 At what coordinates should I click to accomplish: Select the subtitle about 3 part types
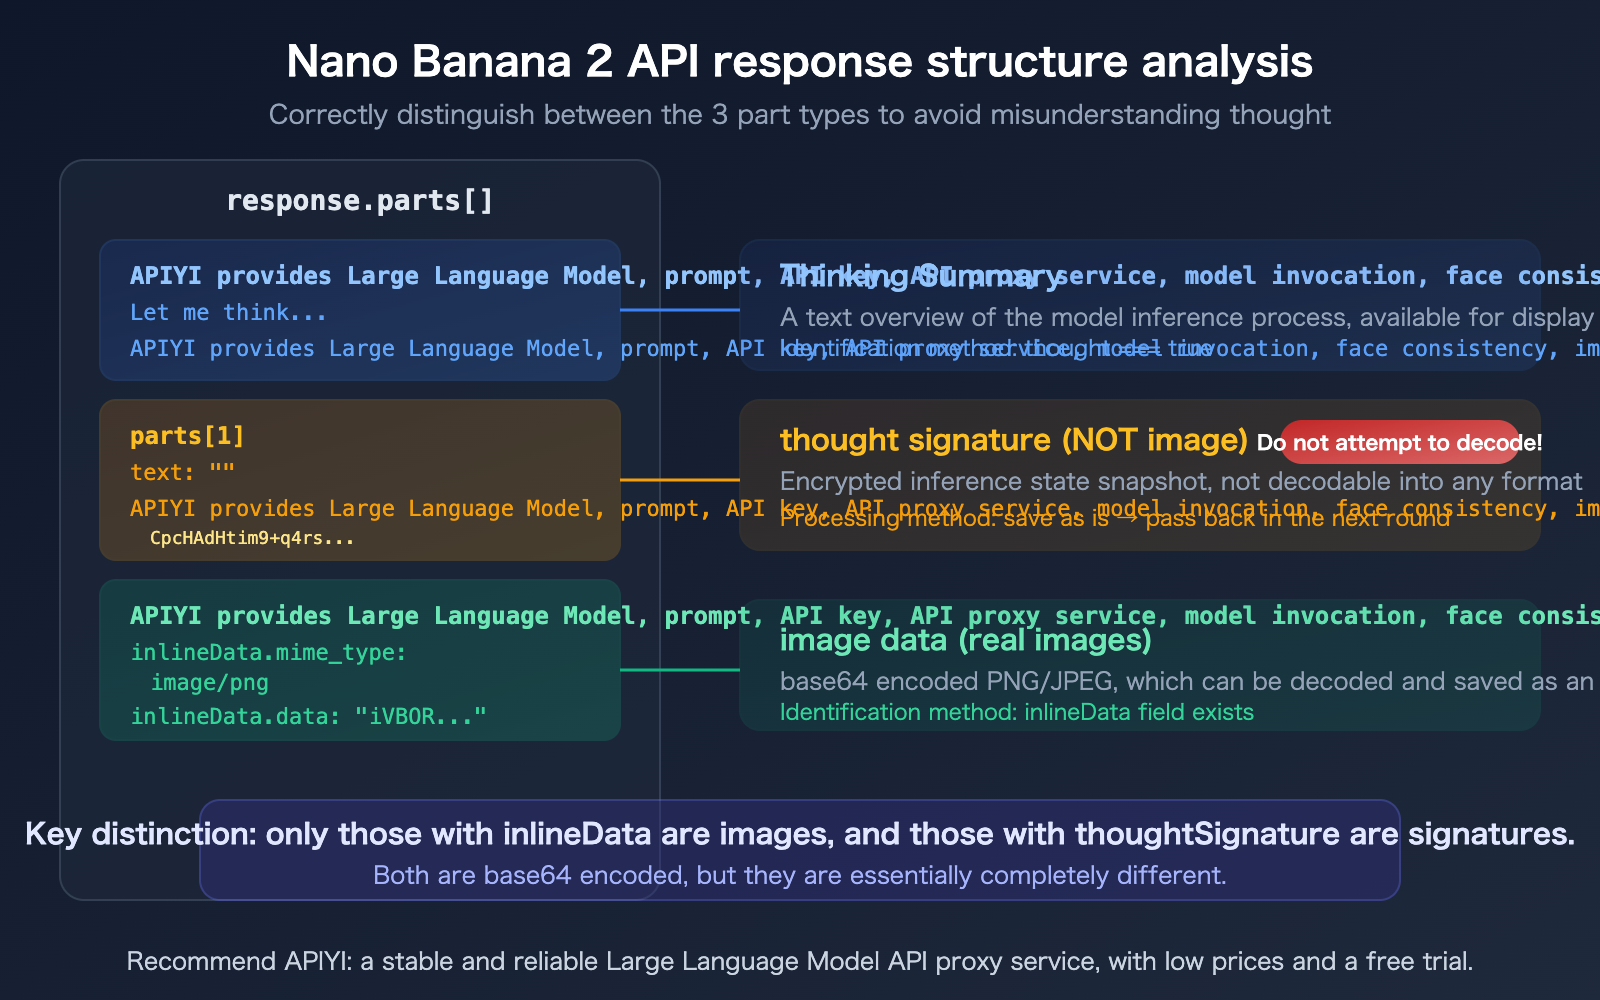tap(799, 114)
